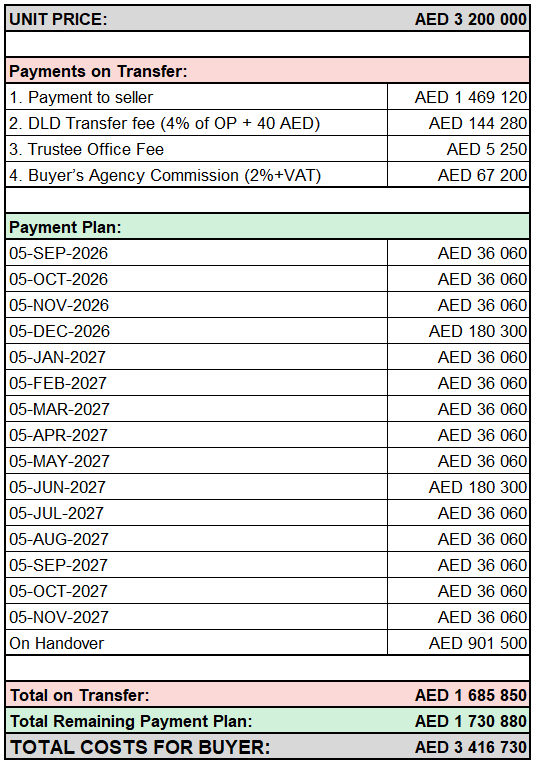Click the AED 901 500 handover amount
Image resolution: width=536 pixels, height=765 pixels.
[x=478, y=643]
